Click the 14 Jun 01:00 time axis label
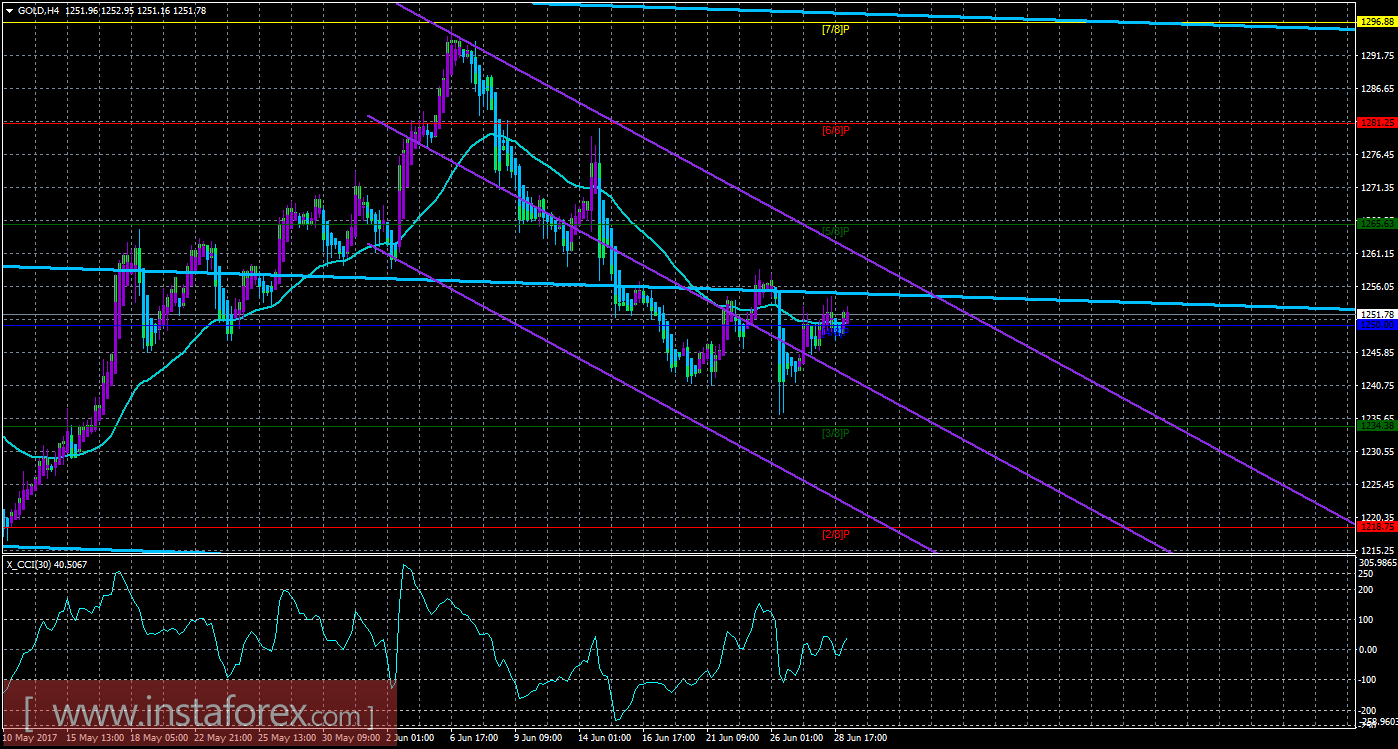 (603, 739)
